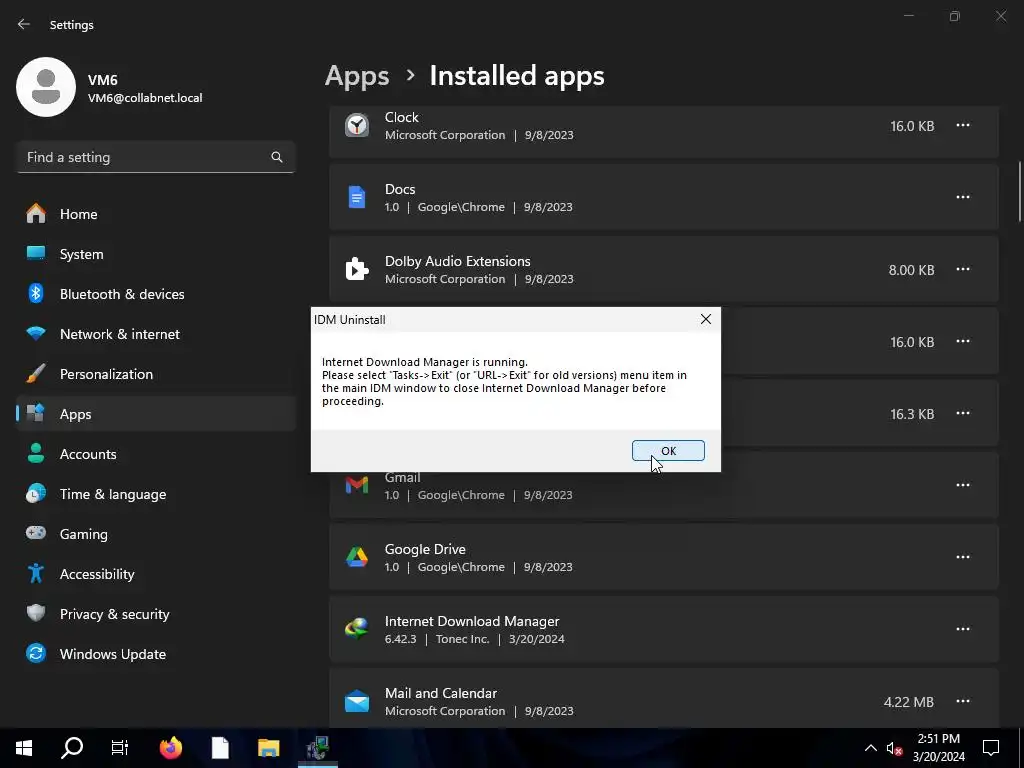The width and height of the screenshot is (1024, 768).
Task: Open the VM6 account profile picture
Action: (46, 87)
